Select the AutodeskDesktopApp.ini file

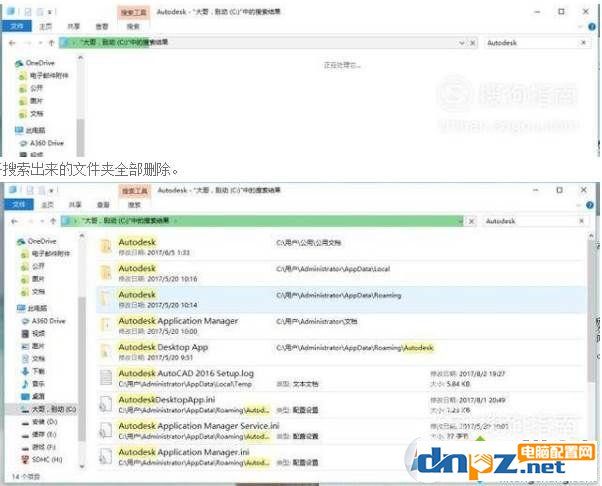pyautogui.click(x=341, y=404)
